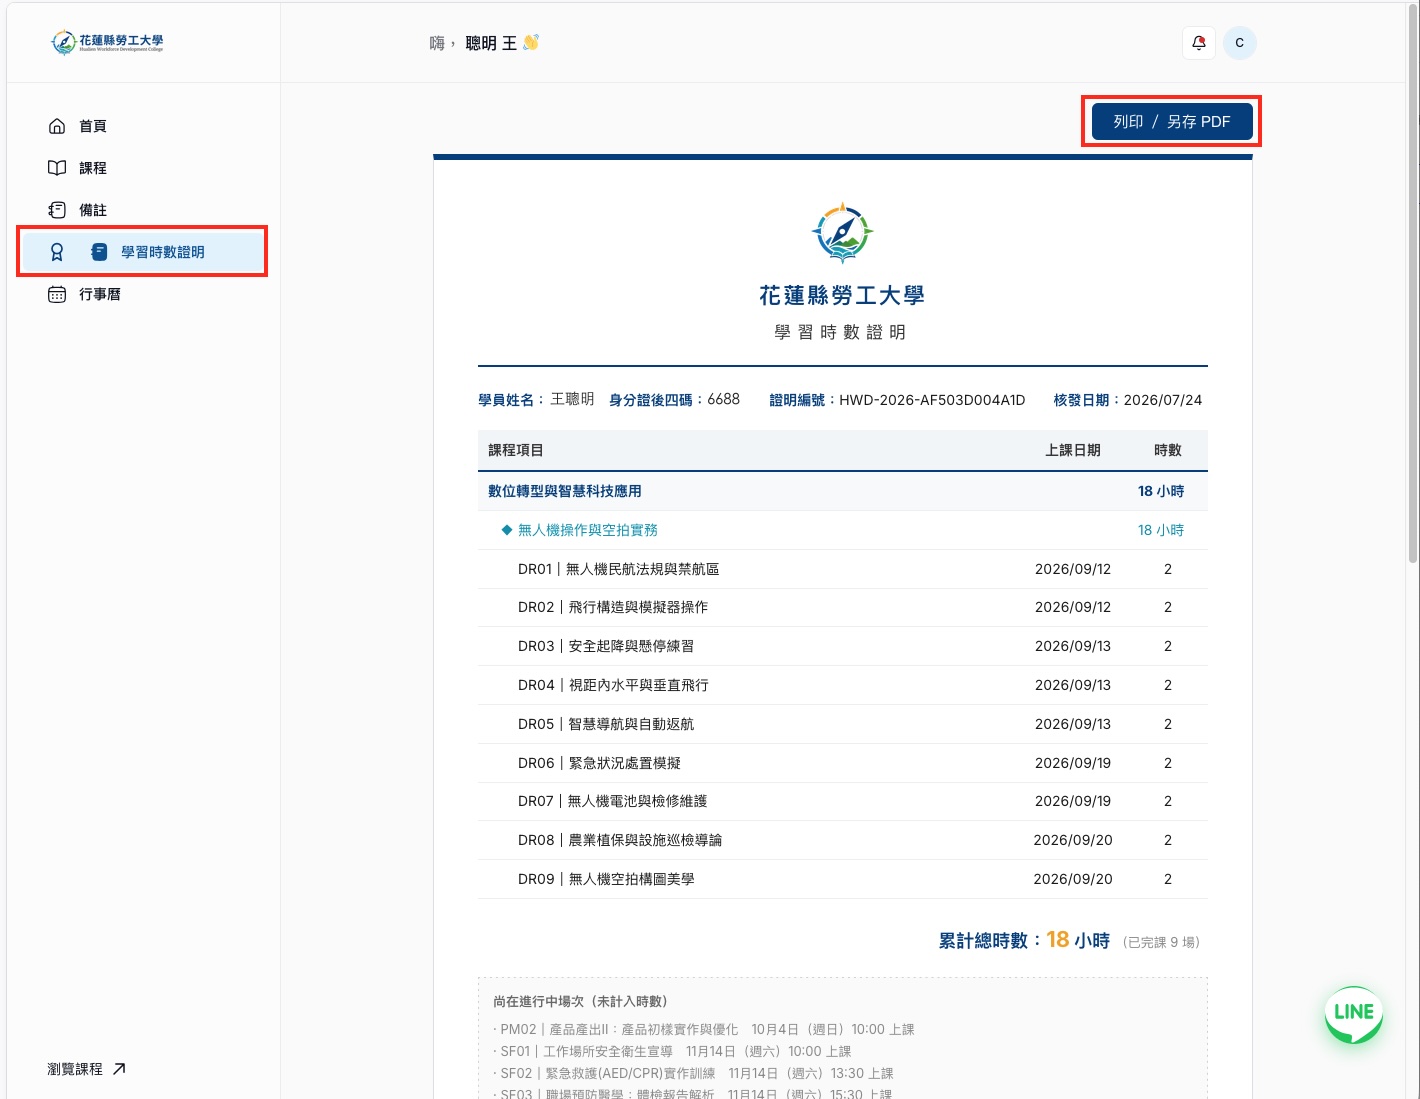Go to 首頁 in the sidebar
The image size is (1420, 1099).
(142, 126)
